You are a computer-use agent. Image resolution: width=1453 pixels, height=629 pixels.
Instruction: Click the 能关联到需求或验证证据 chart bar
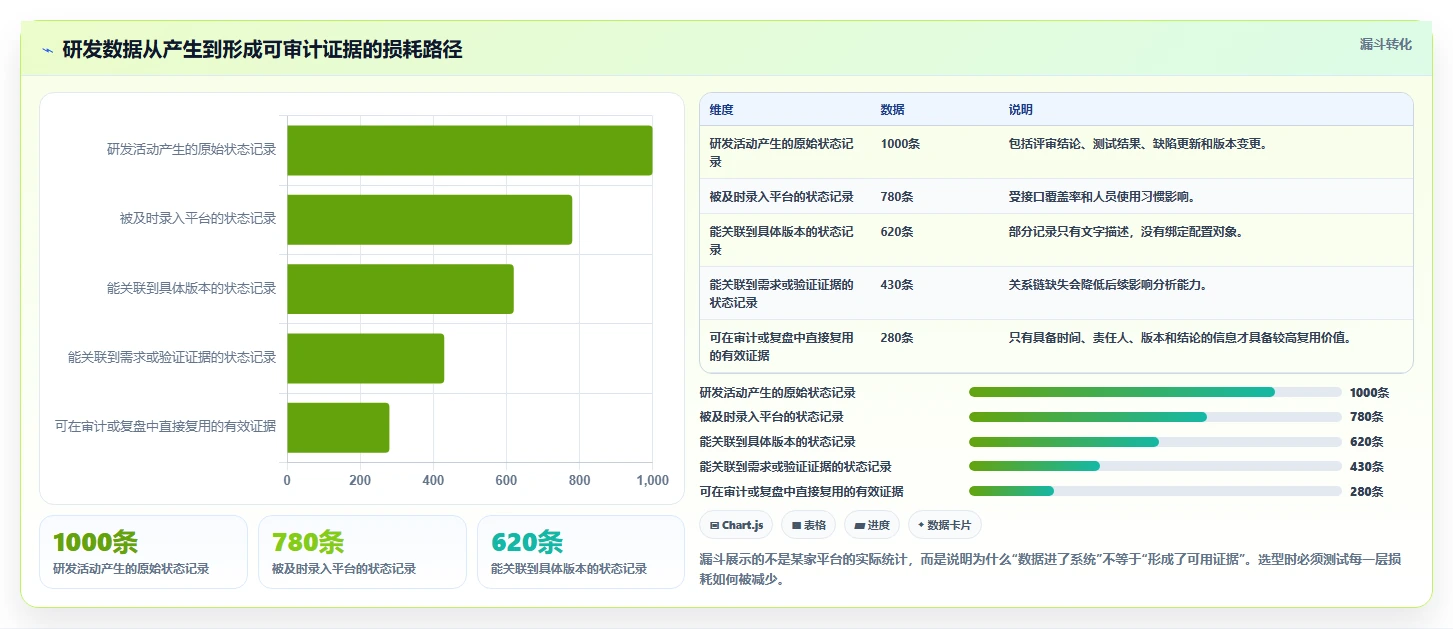click(365, 358)
